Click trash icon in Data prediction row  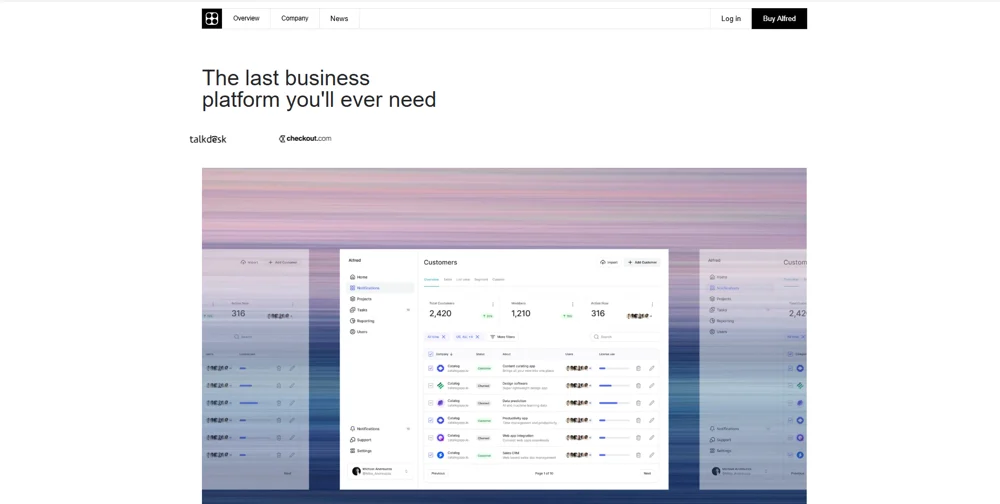click(x=638, y=403)
